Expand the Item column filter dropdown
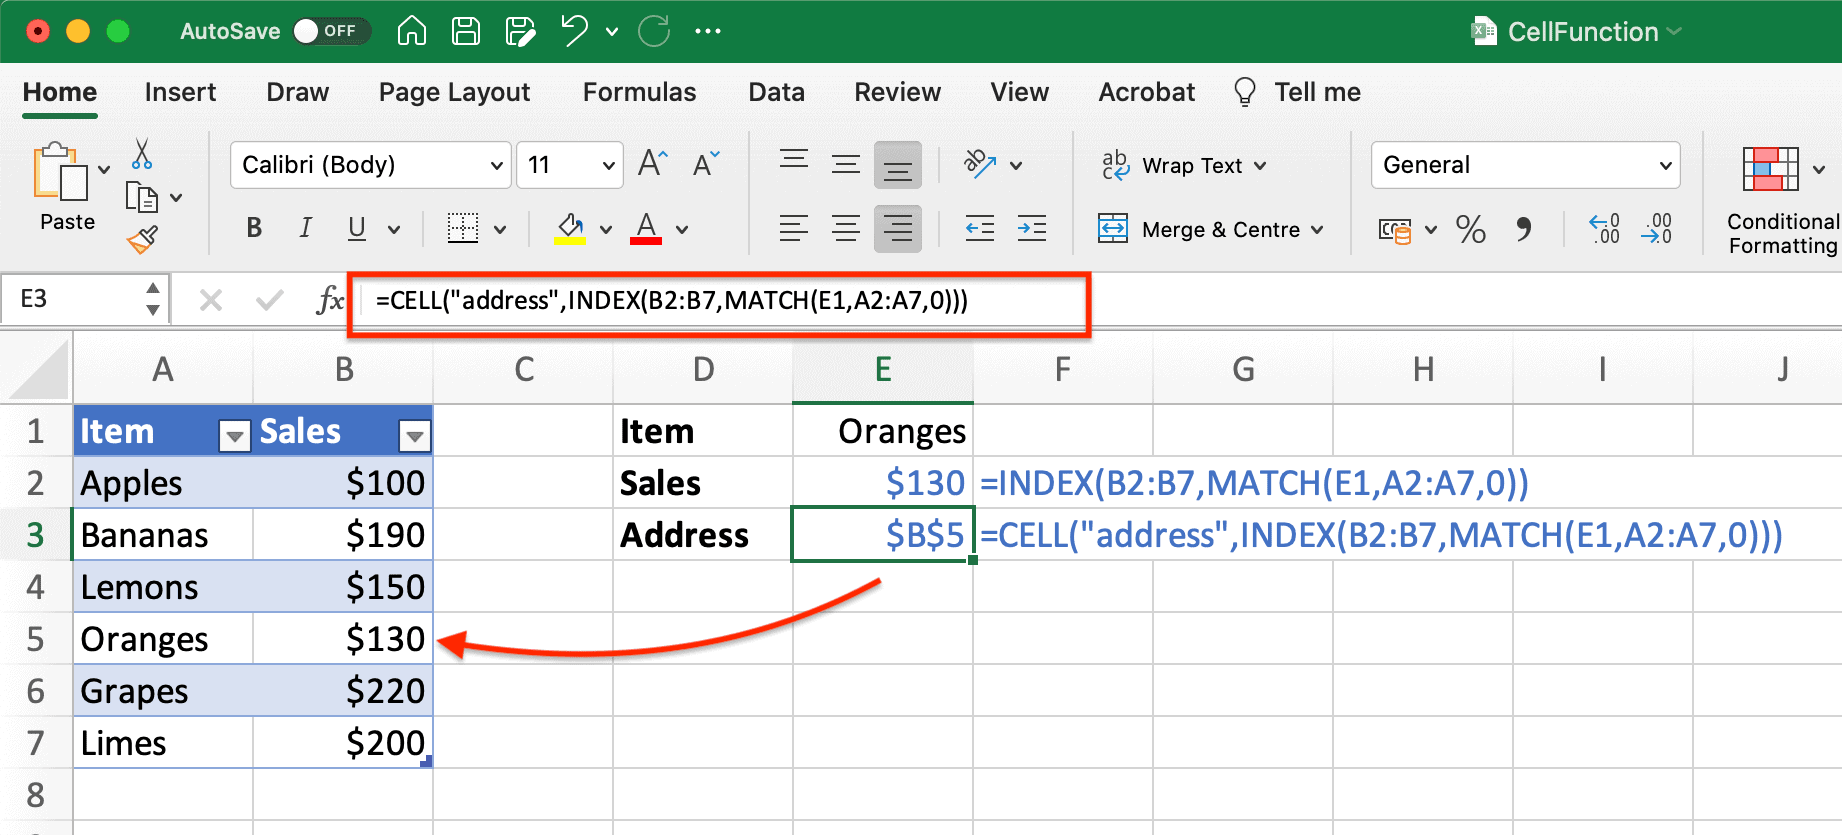Image resolution: width=1842 pixels, height=835 pixels. point(235,435)
